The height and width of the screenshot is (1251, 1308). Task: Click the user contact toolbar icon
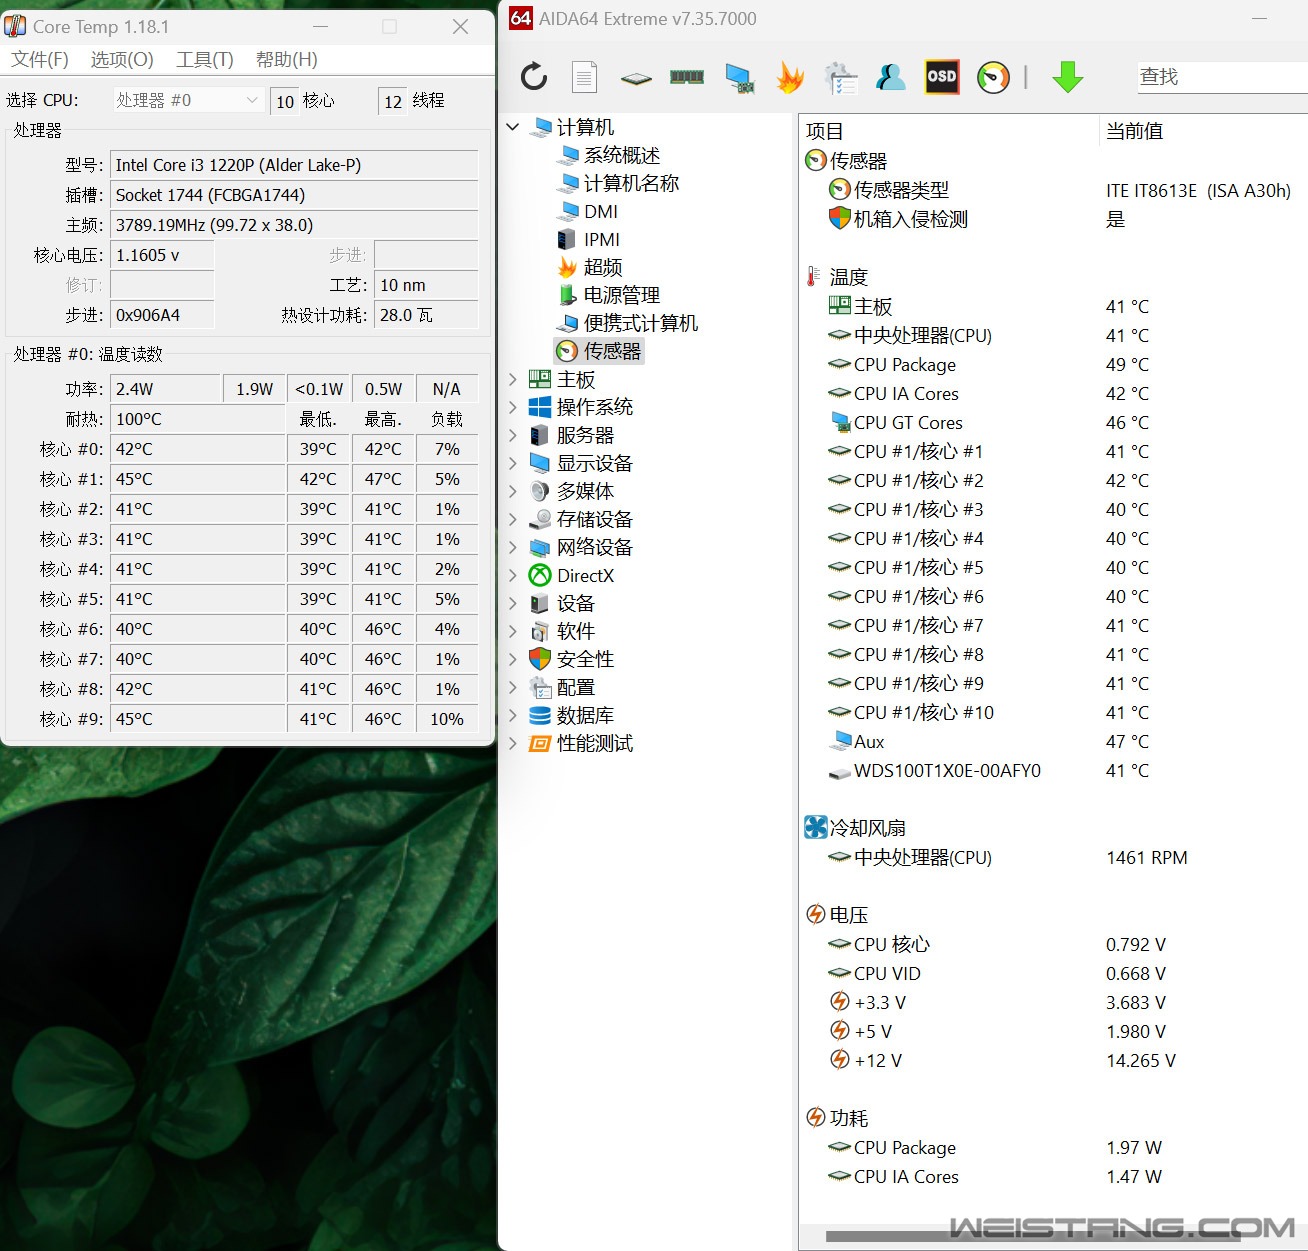(x=890, y=77)
